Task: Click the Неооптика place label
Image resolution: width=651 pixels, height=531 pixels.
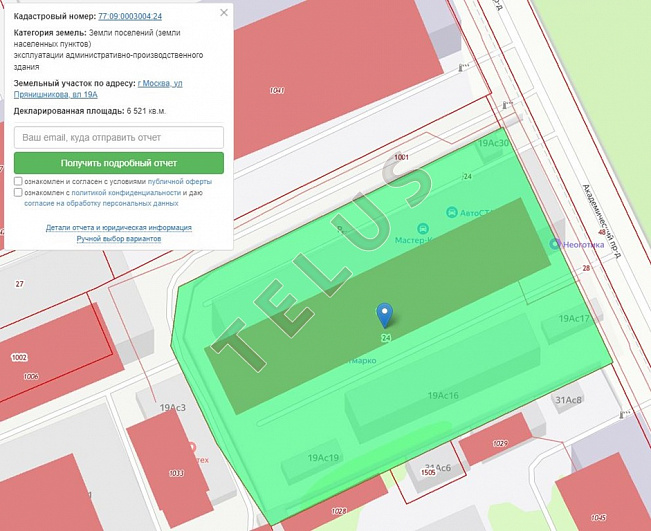Action: coord(583,245)
